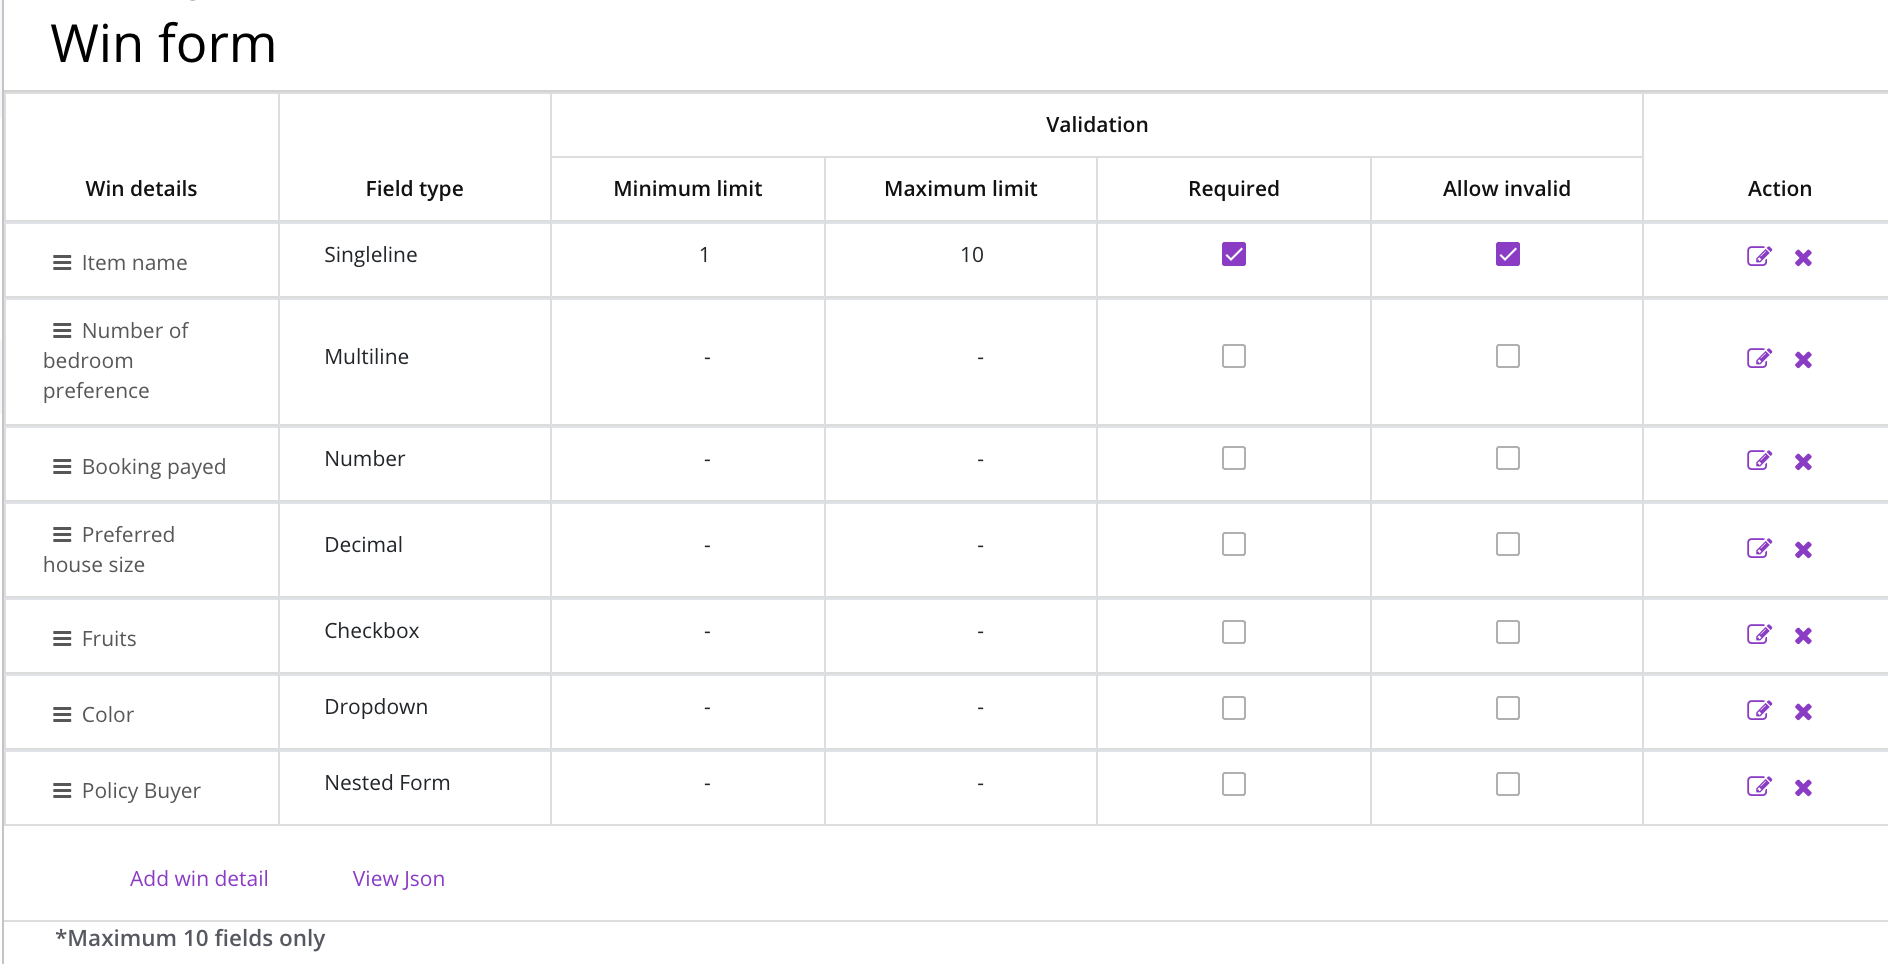The width and height of the screenshot is (1888, 964).
Task: Edit the Number of bedroom preference field
Action: pos(1759,358)
